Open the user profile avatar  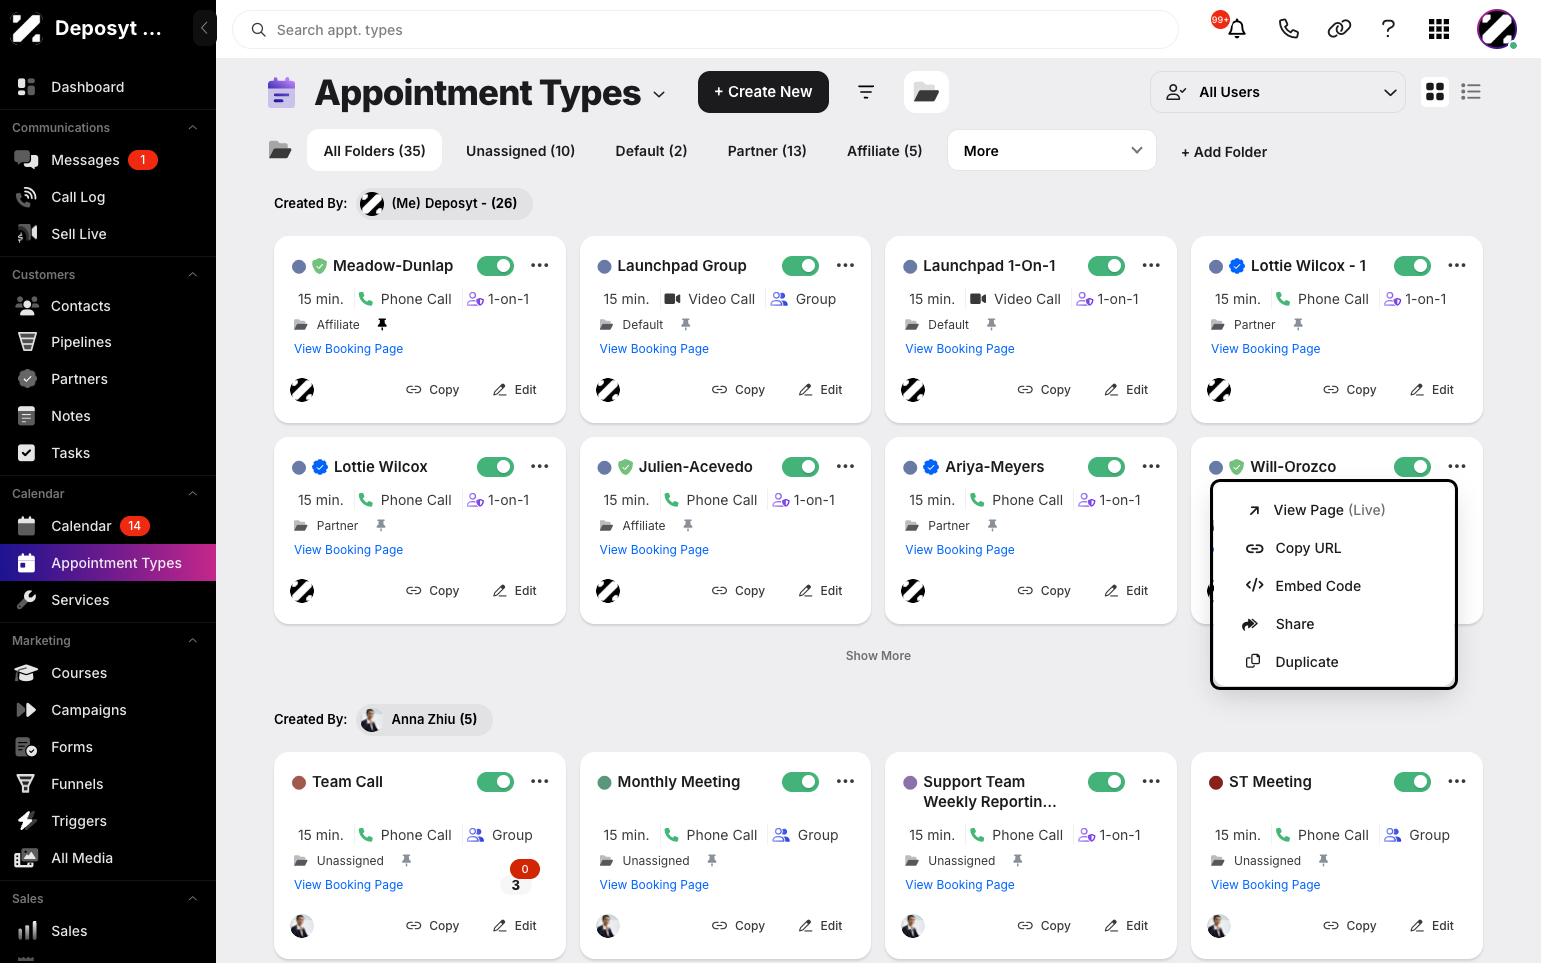pyautogui.click(x=1497, y=29)
